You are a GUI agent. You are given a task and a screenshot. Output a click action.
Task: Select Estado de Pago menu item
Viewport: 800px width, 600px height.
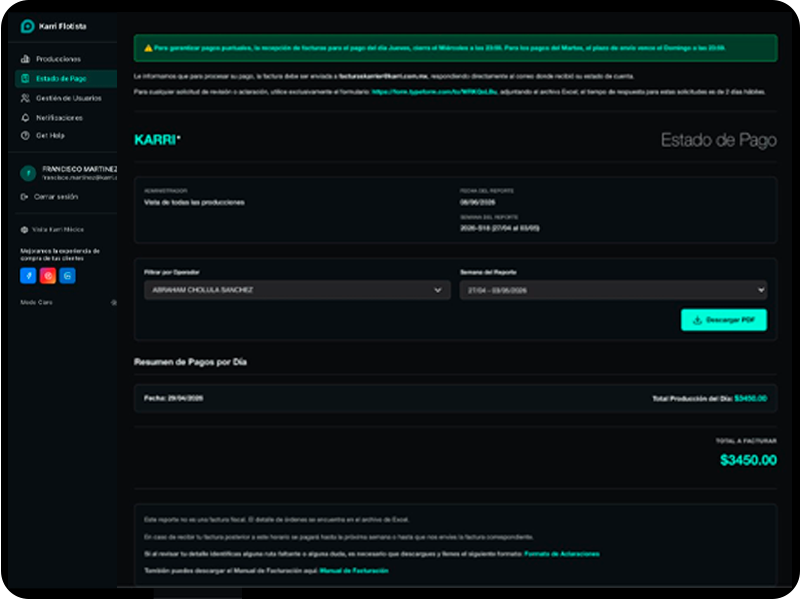pyautogui.click(x=66, y=79)
